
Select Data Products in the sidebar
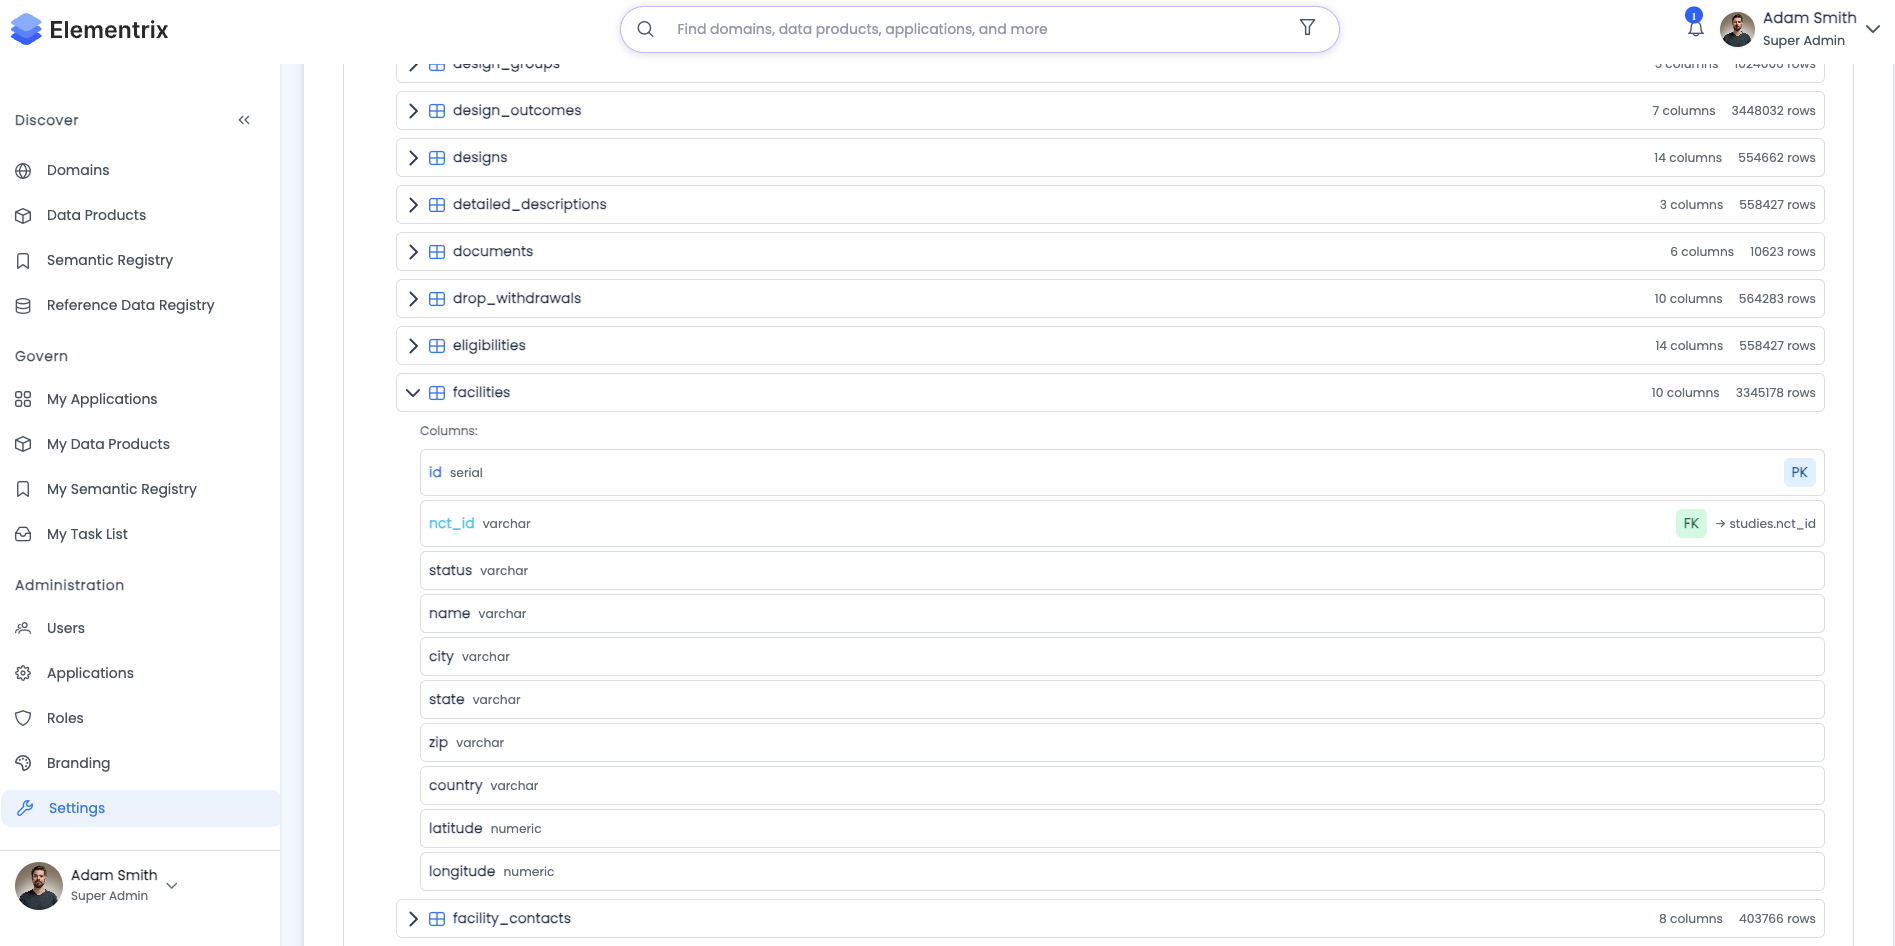[95, 215]
